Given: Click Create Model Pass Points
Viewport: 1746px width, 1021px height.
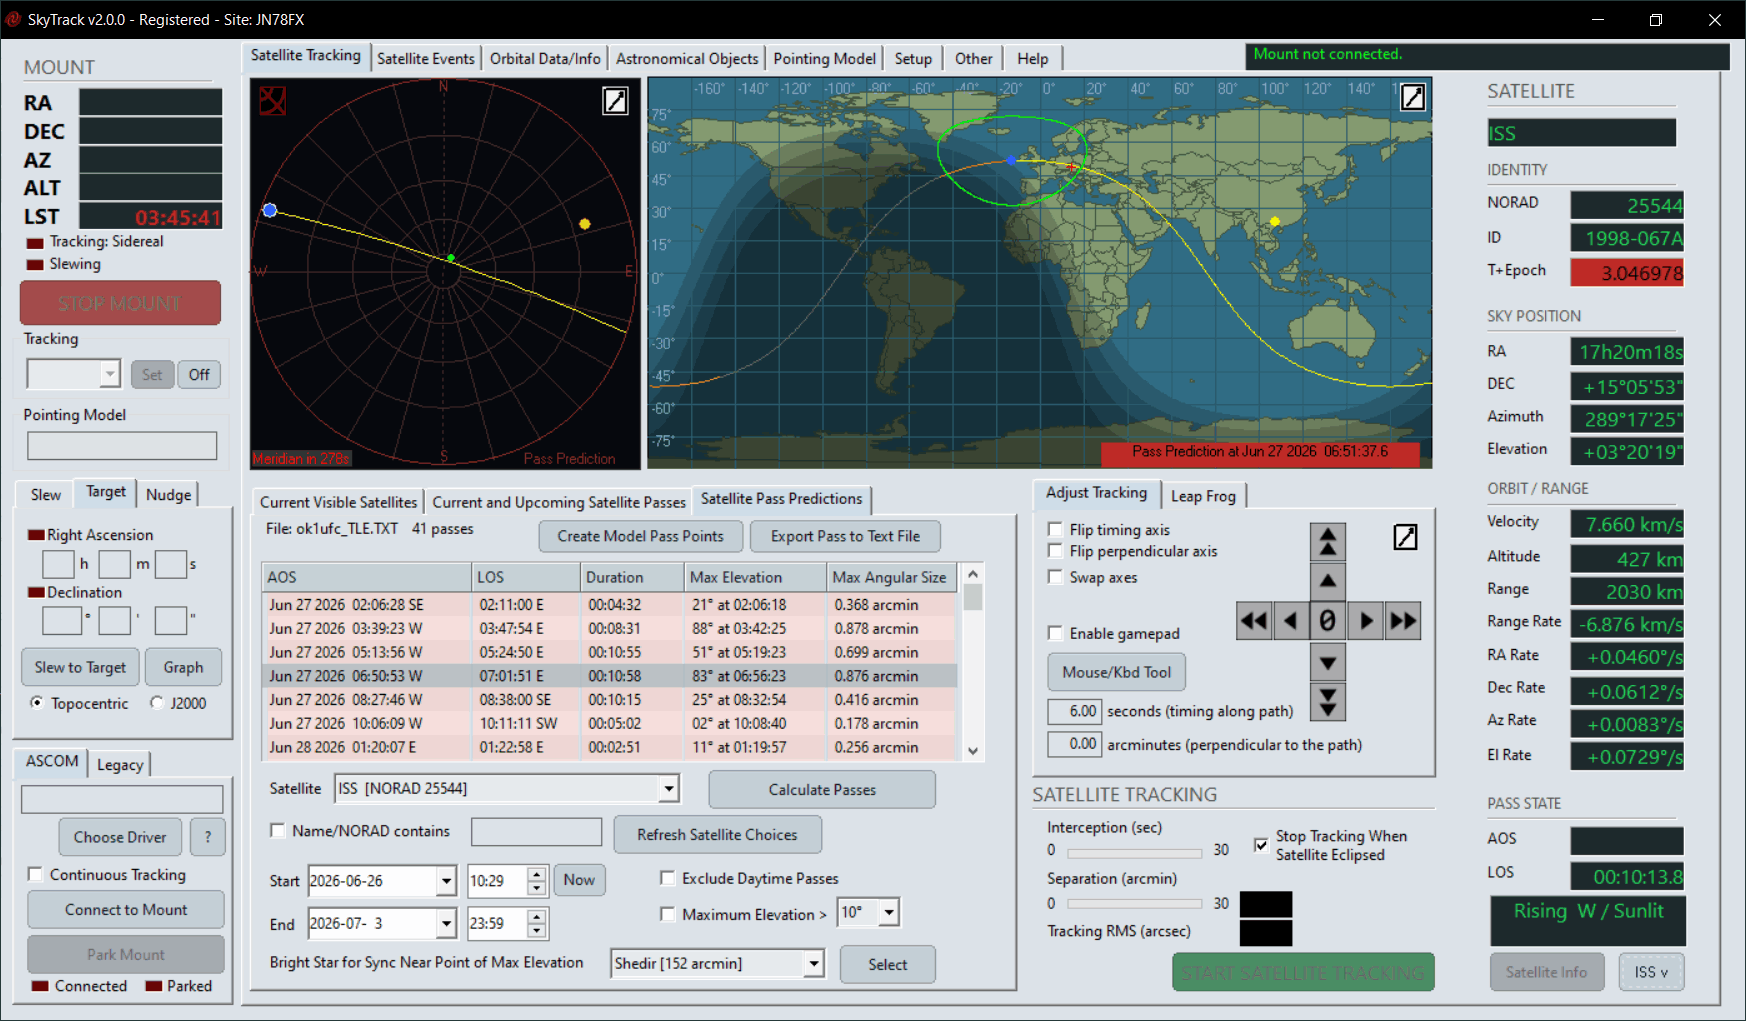Looking at the screenshot, I should click(640, 536).
